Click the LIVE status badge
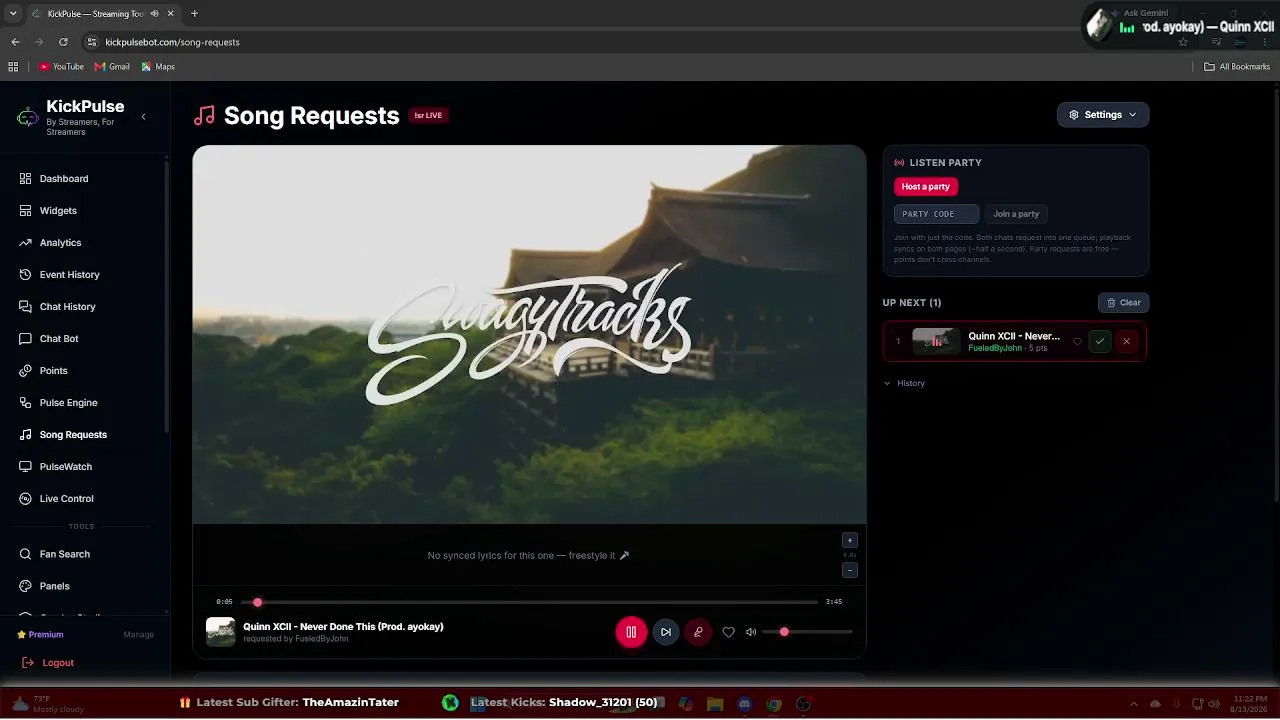 point(428,116)
